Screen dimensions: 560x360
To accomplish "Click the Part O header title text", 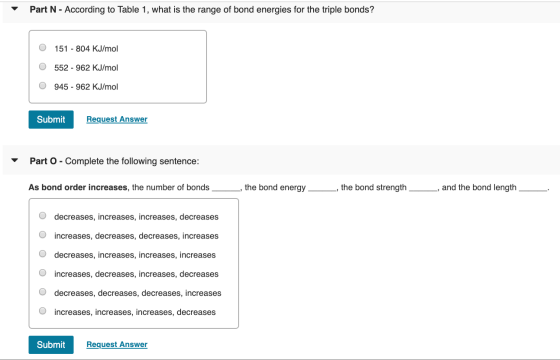I will 114,161.
